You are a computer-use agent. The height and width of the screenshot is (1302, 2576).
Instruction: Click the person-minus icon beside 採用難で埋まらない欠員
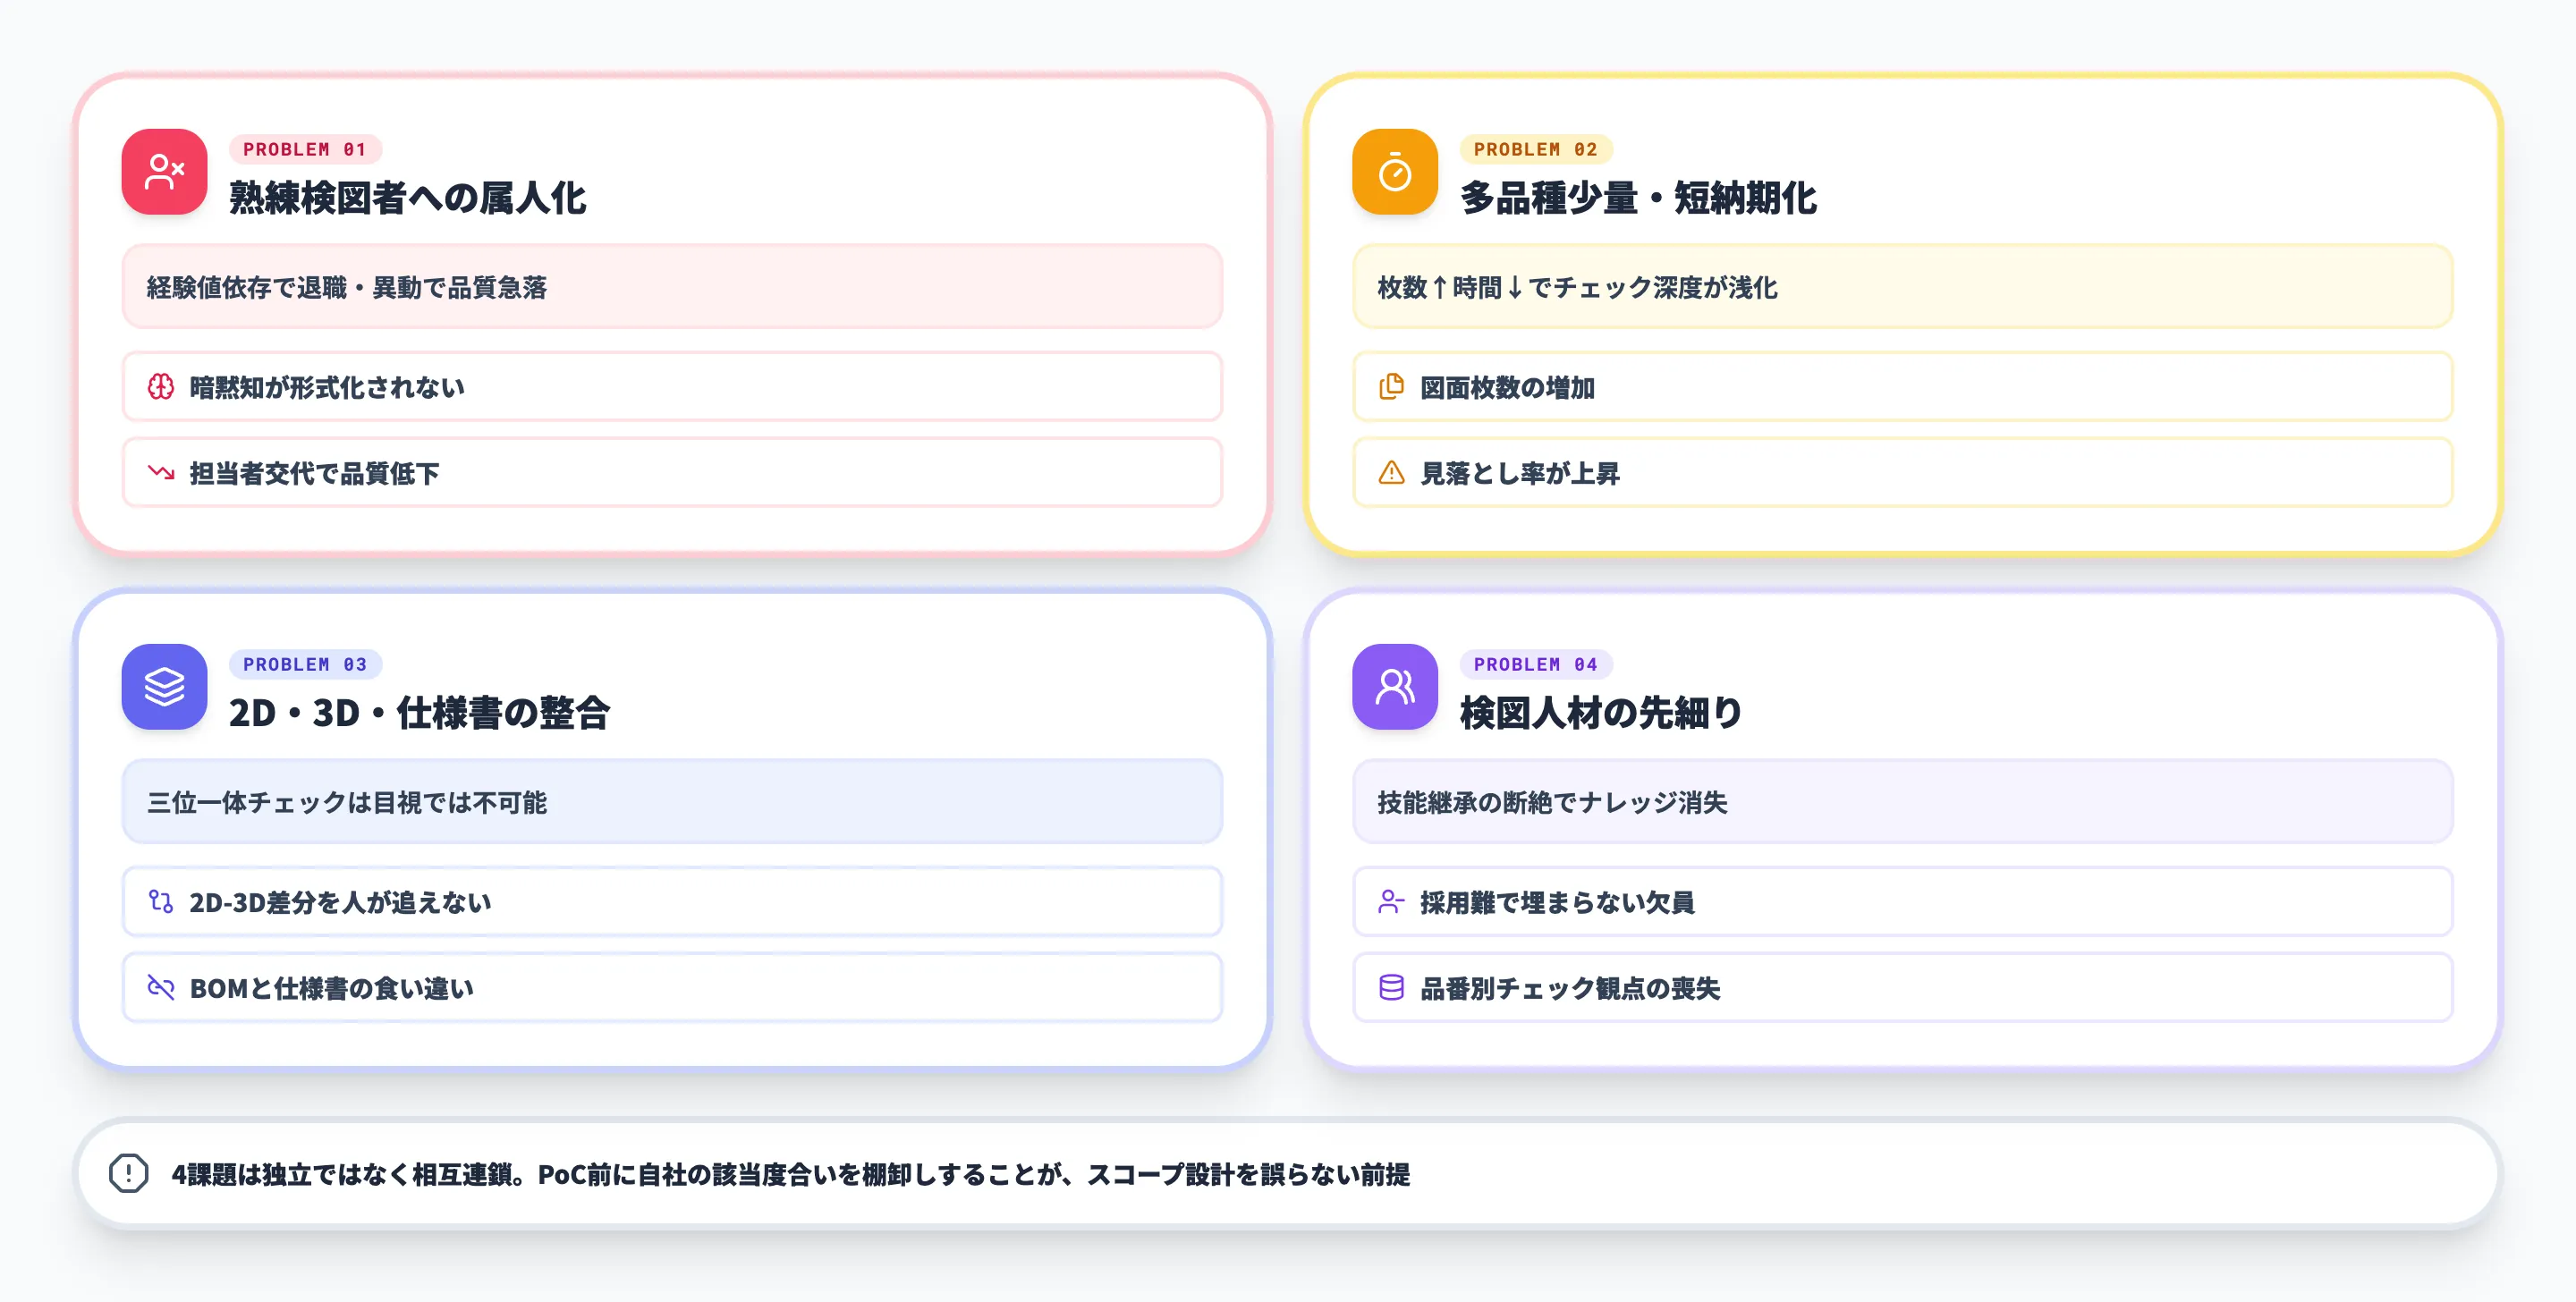[x=1390, y=901]
